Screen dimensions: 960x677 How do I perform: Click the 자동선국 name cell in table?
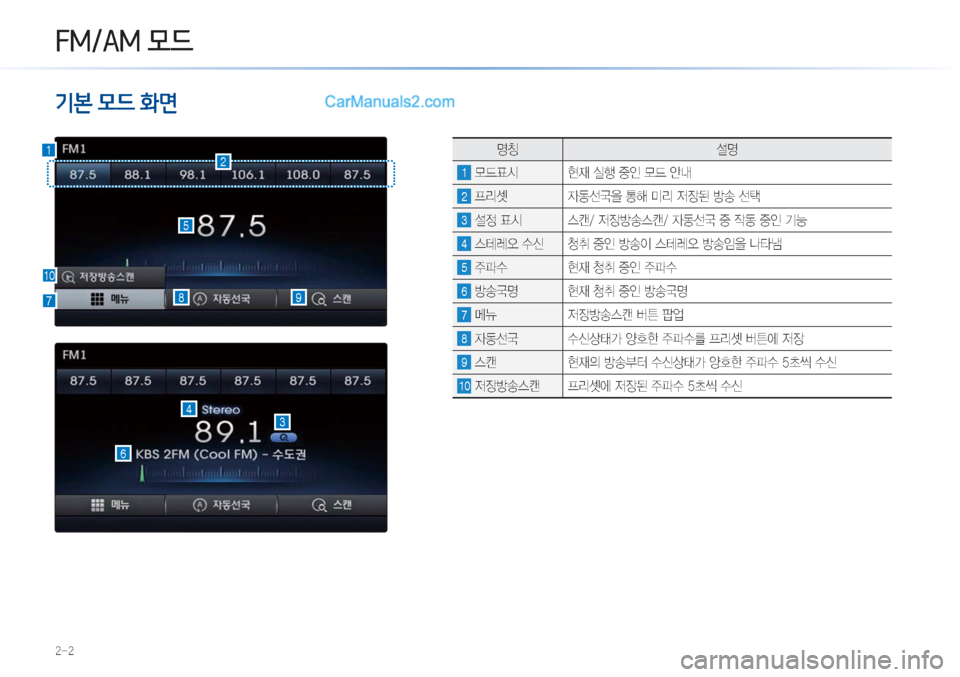[508, 338]
